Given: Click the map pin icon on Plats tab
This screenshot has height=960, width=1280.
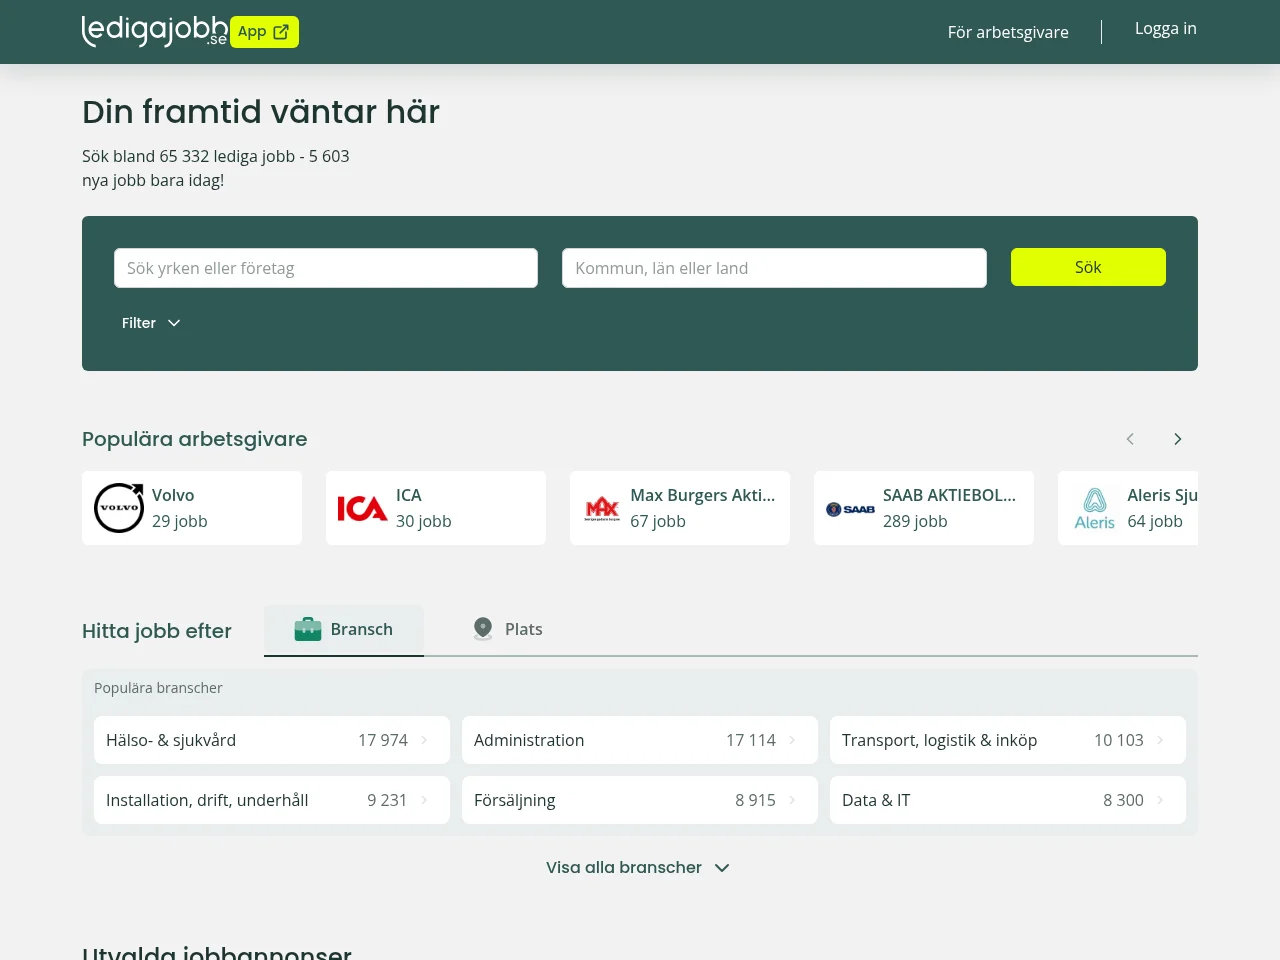Looking at the screenshot, I should pyautogui.click(x=483, y=629).
